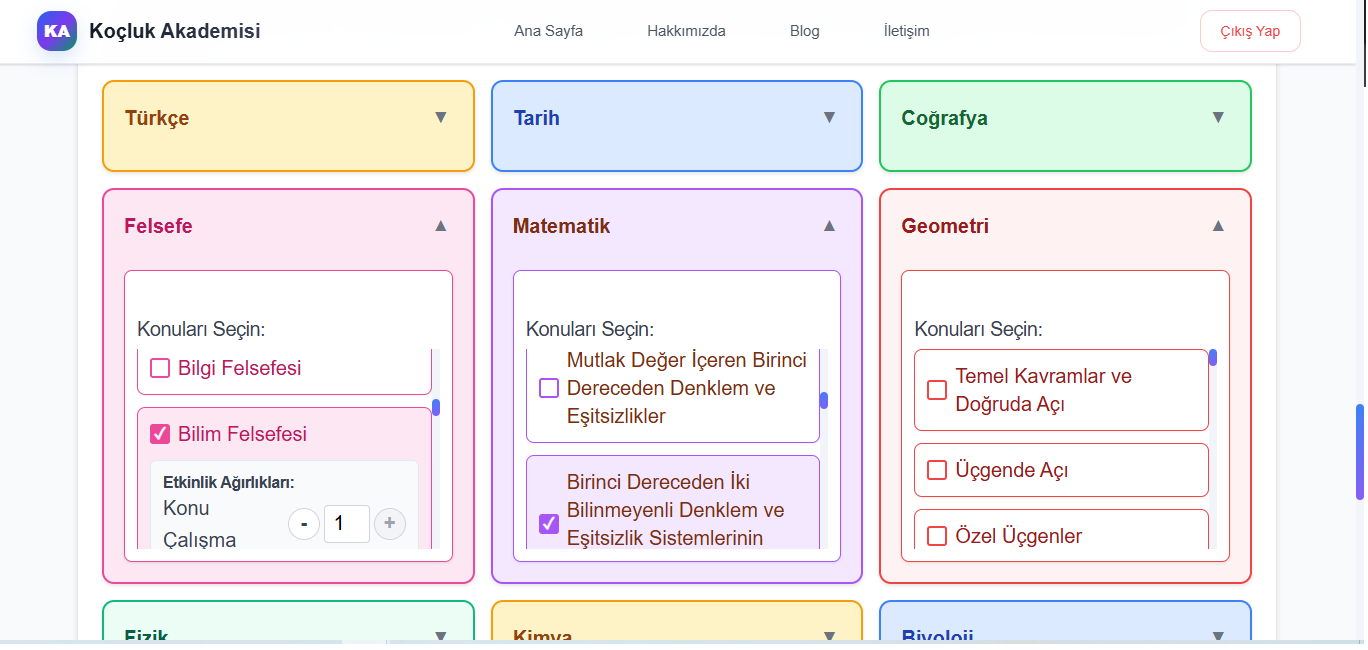The width and height of the screenshot is (1368, 650).
Task: Select the Temel Kavramlar ve Doğruda Açı checkbox
Action: pyautogui.click(x=937, y=390)
